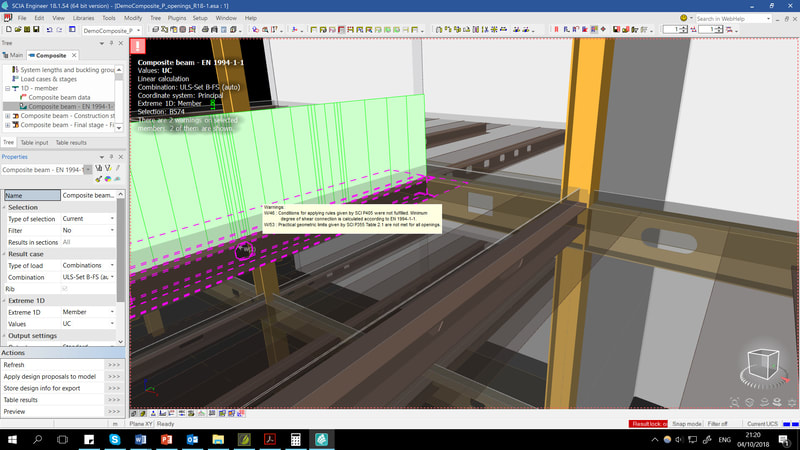Click the Undo arrow icon

coord(49,30)
